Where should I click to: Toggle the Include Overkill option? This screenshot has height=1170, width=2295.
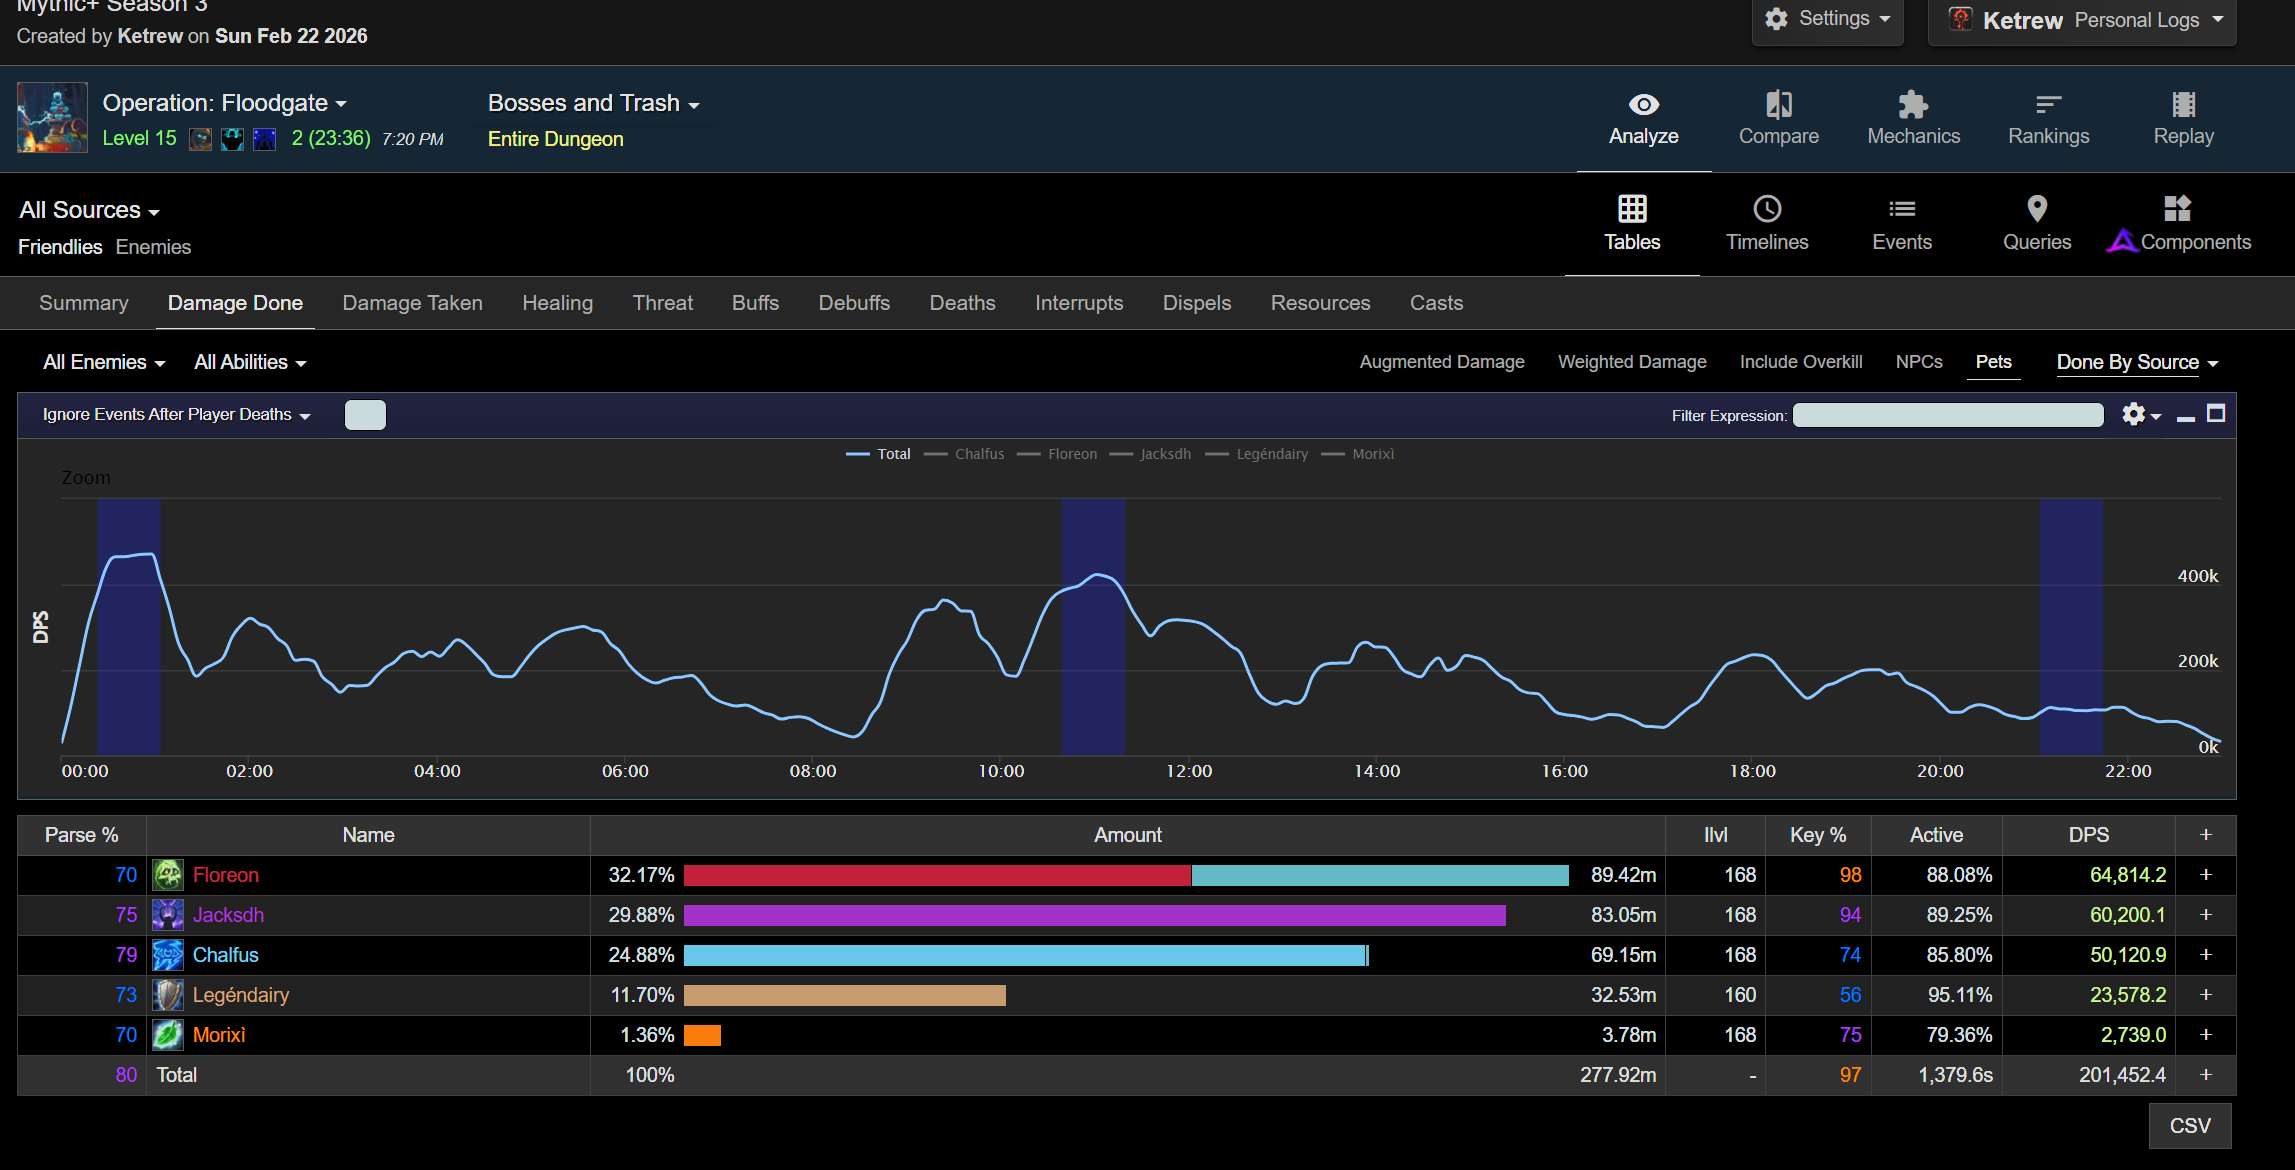(1800, 362)
